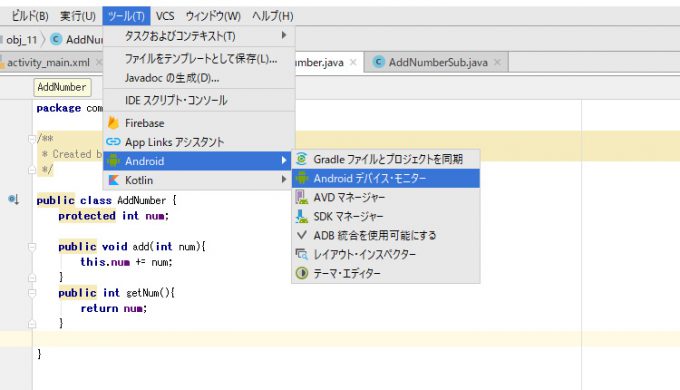Click closing fold marker of getNum method
The image size is (680, 390).
tap(32, 324)
